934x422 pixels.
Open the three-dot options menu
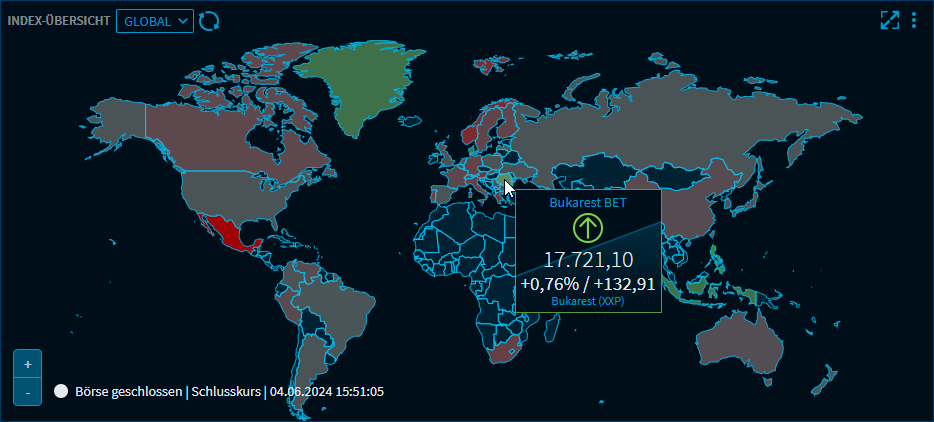click(x=914, y=21)
